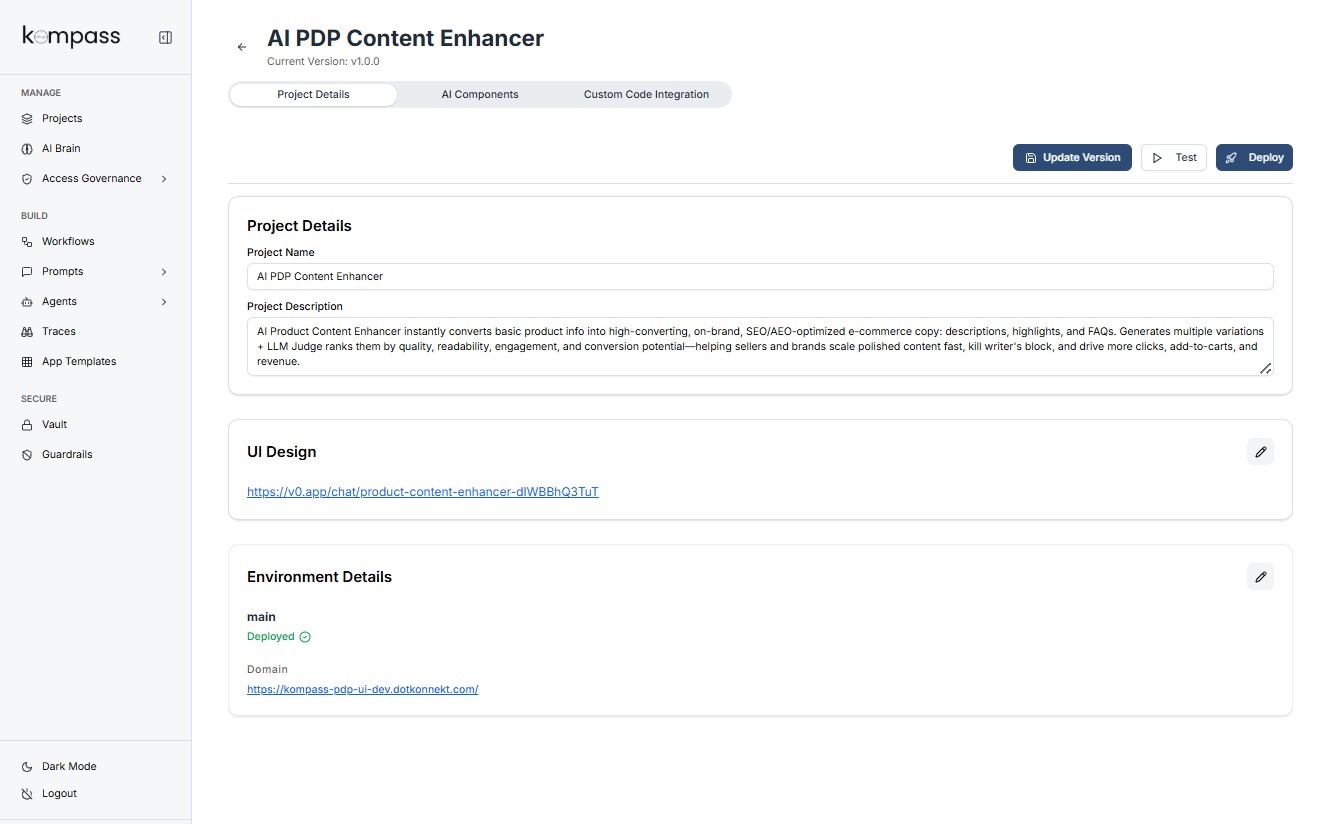Image resolution: width=1329 pixels, height=824 pixels.
Task: Click the AI Brain icon
Action: [27, 149]
